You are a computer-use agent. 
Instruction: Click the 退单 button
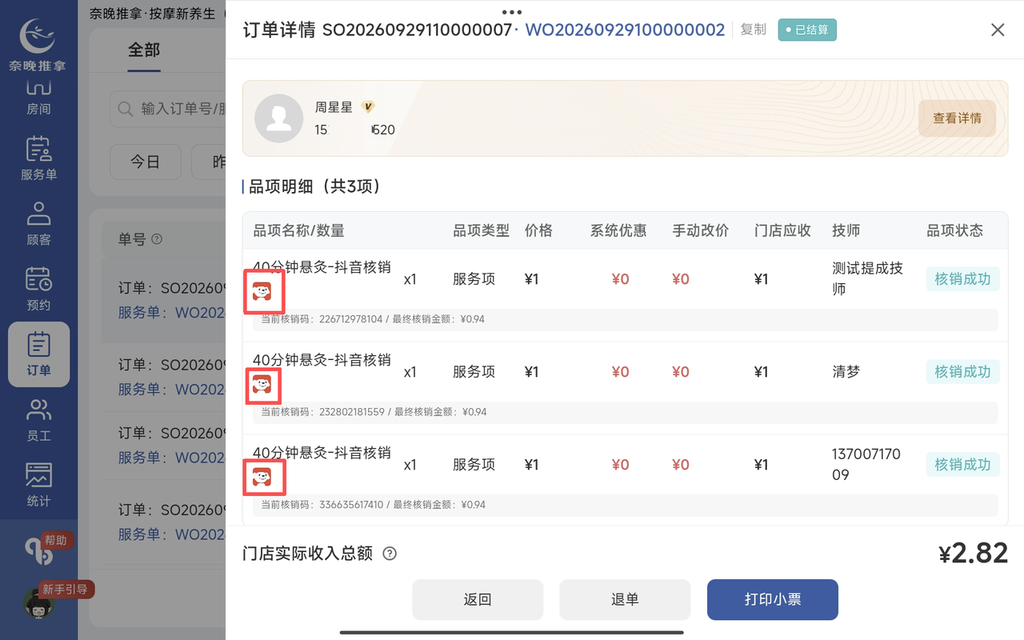(x=625, y=600)
